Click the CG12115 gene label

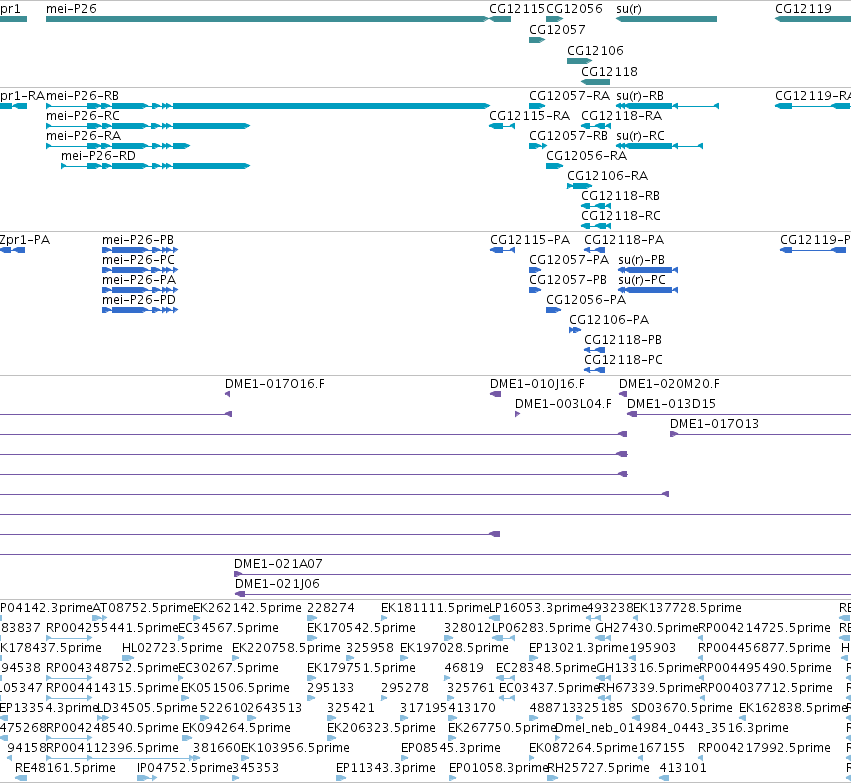pyautogui.click(x=517, y=8)
